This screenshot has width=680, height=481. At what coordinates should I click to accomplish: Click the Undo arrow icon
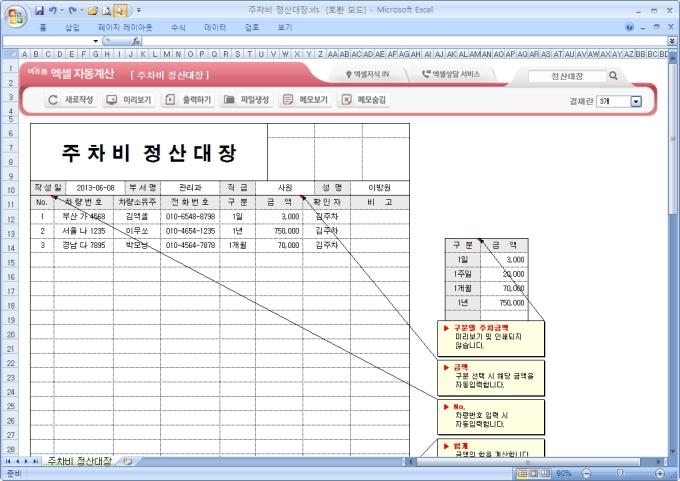52,10
